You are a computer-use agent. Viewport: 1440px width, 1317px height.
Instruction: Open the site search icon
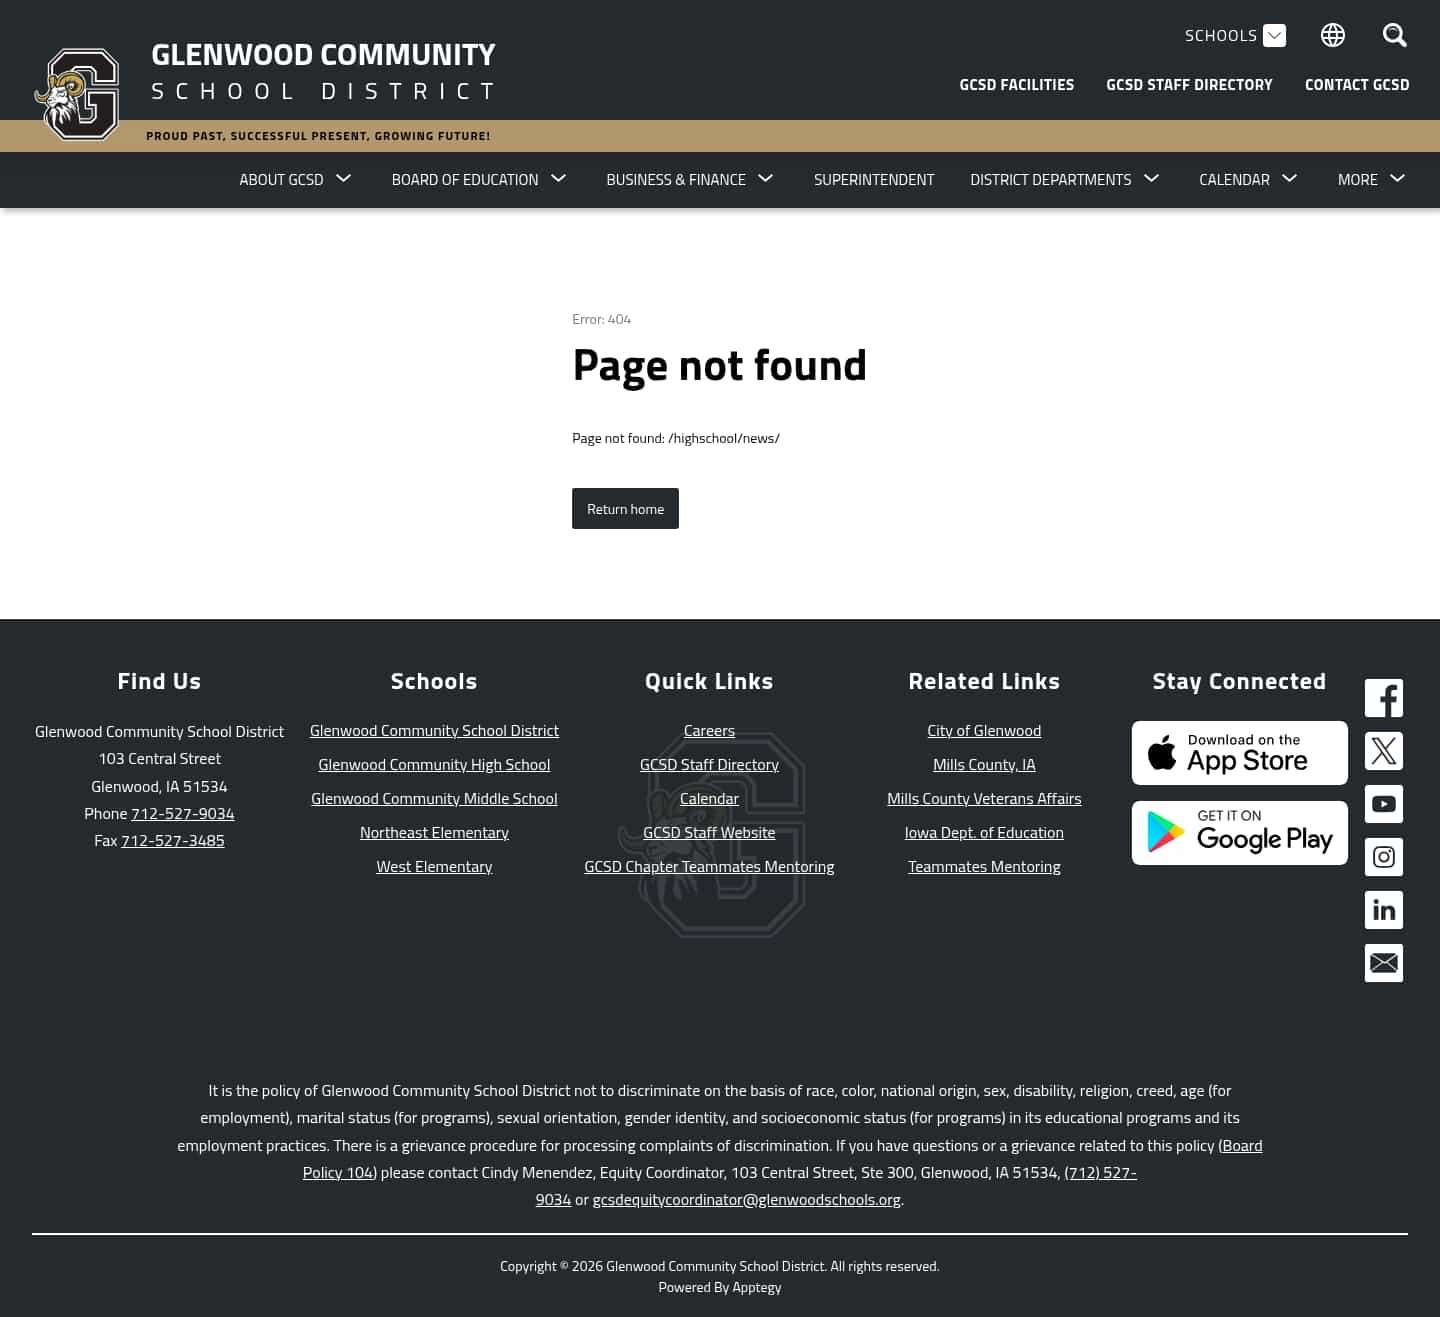[x=1394, y=35]
